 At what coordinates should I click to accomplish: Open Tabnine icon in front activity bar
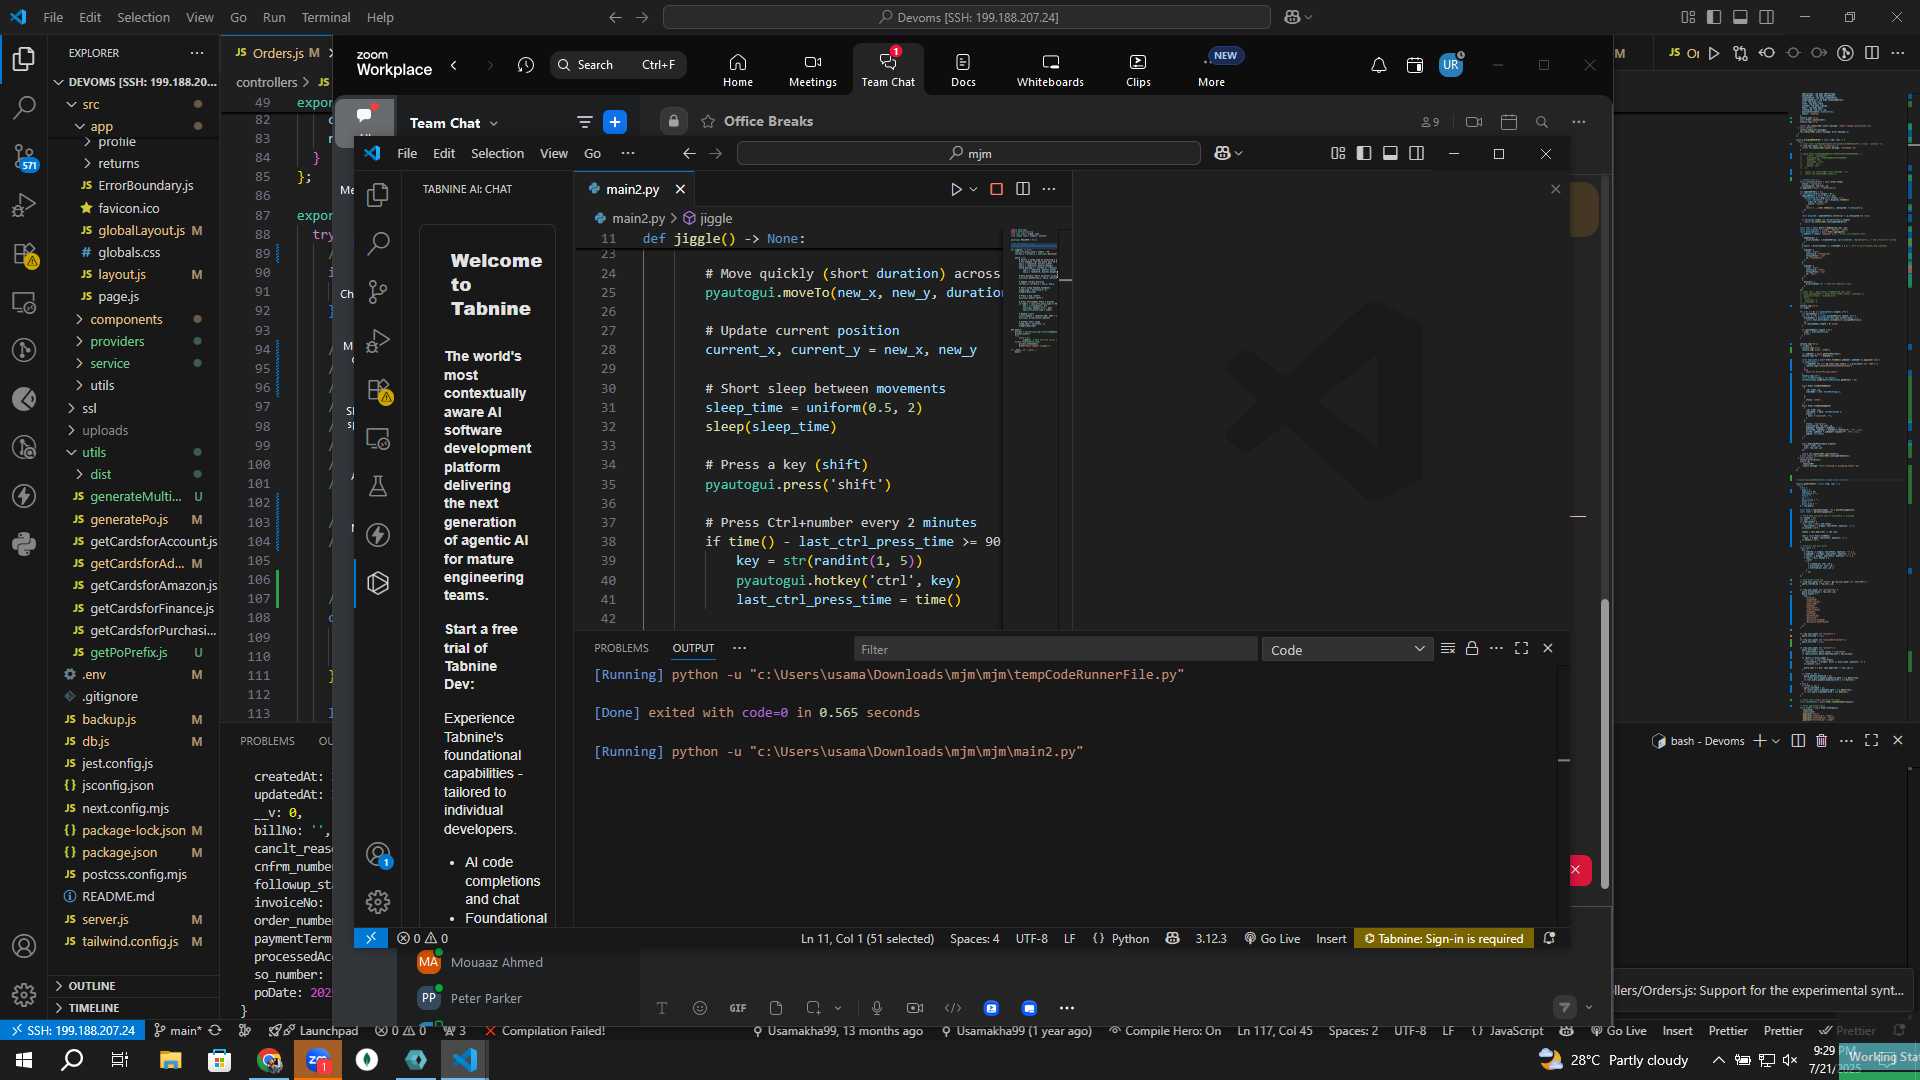(x=378, y=583)
